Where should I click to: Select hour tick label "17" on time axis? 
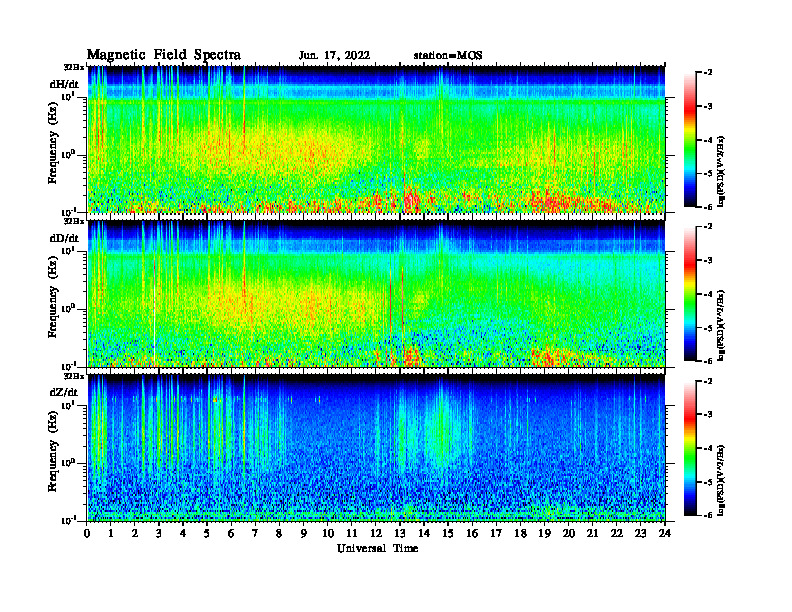pos(496,533)
